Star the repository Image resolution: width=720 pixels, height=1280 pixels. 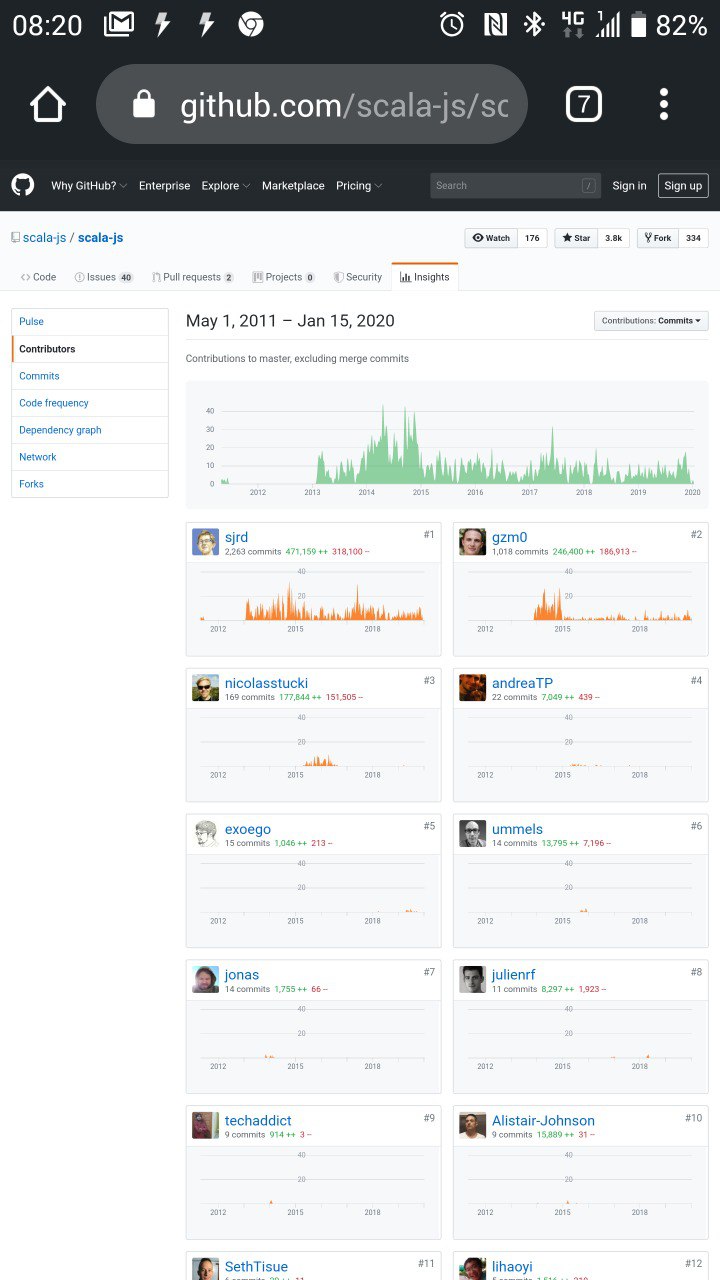click(x=577, y=238)
